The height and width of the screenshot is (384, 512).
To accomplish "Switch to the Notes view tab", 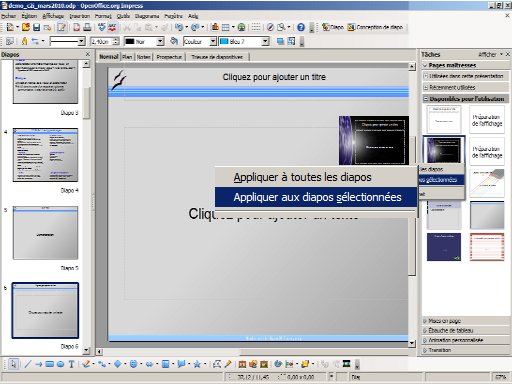I will pos(144,57).
